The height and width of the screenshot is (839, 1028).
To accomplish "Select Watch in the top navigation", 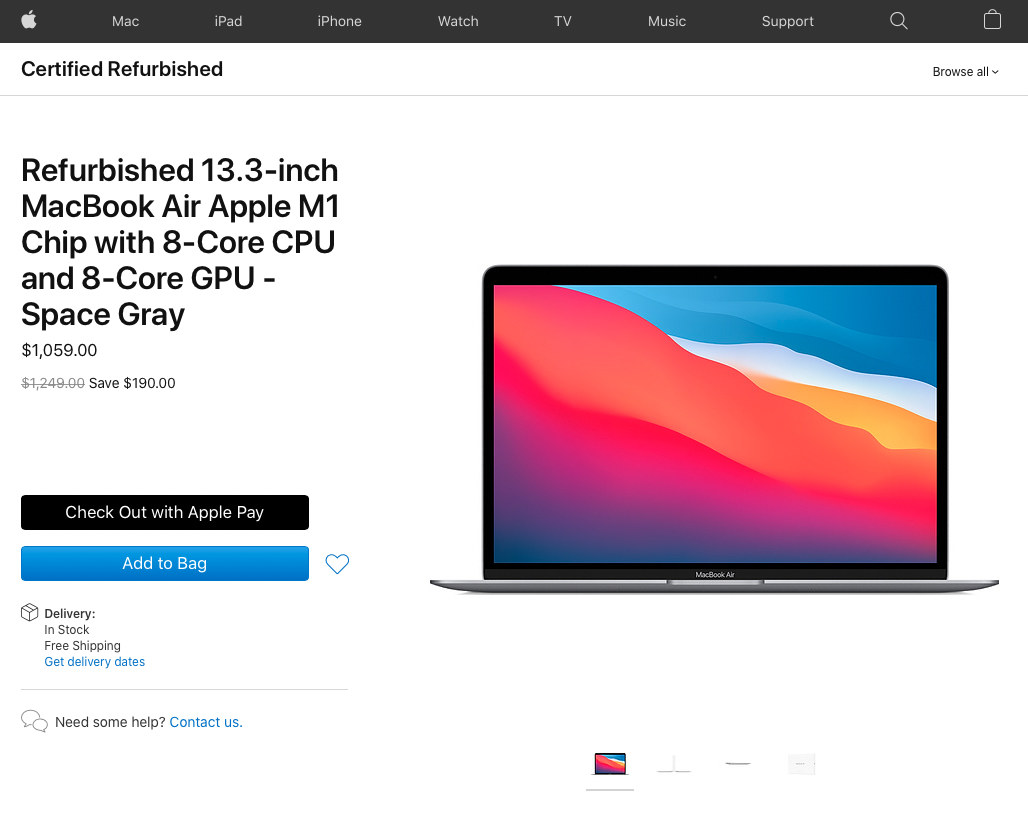I will pos(458,21).
